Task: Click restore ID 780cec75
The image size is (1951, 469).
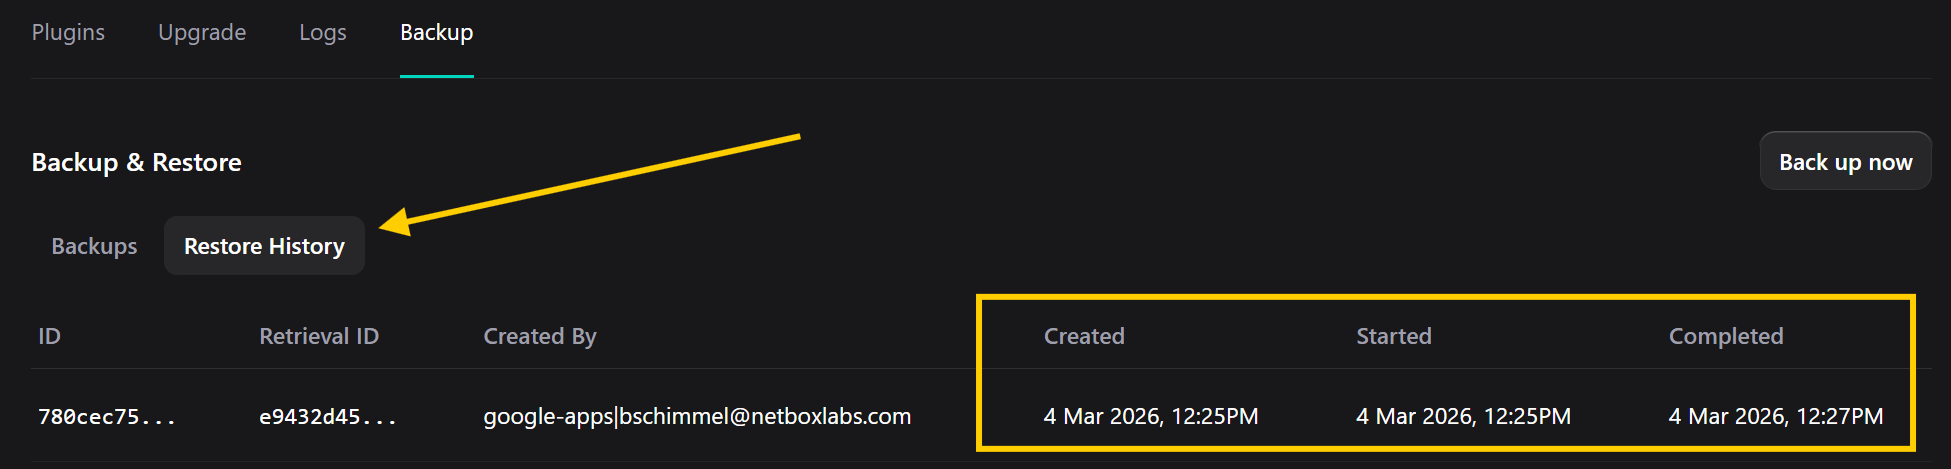Action: point(107,417)
